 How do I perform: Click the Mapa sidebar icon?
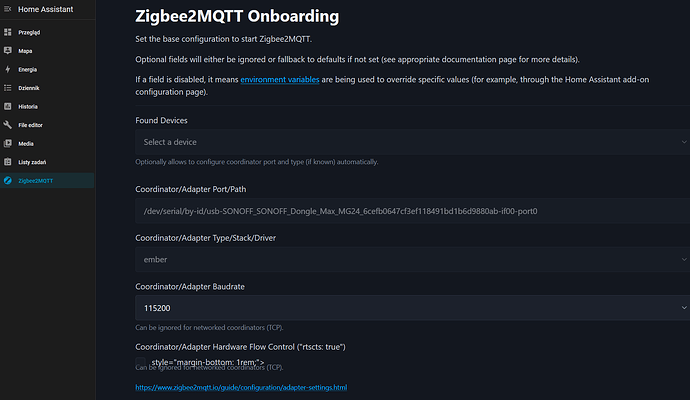[x=9, y=51]
